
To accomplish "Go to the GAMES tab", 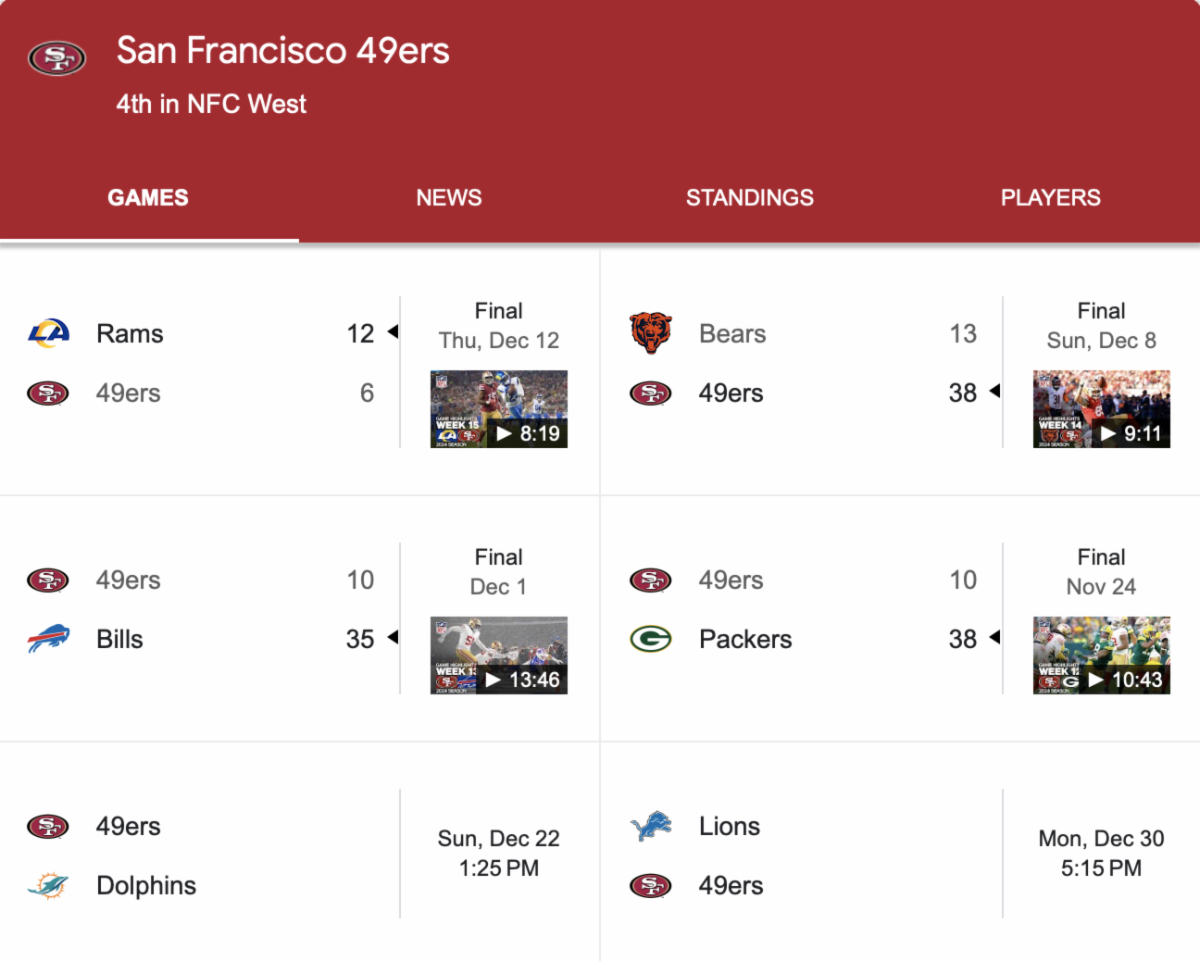I will coord(148,197).
